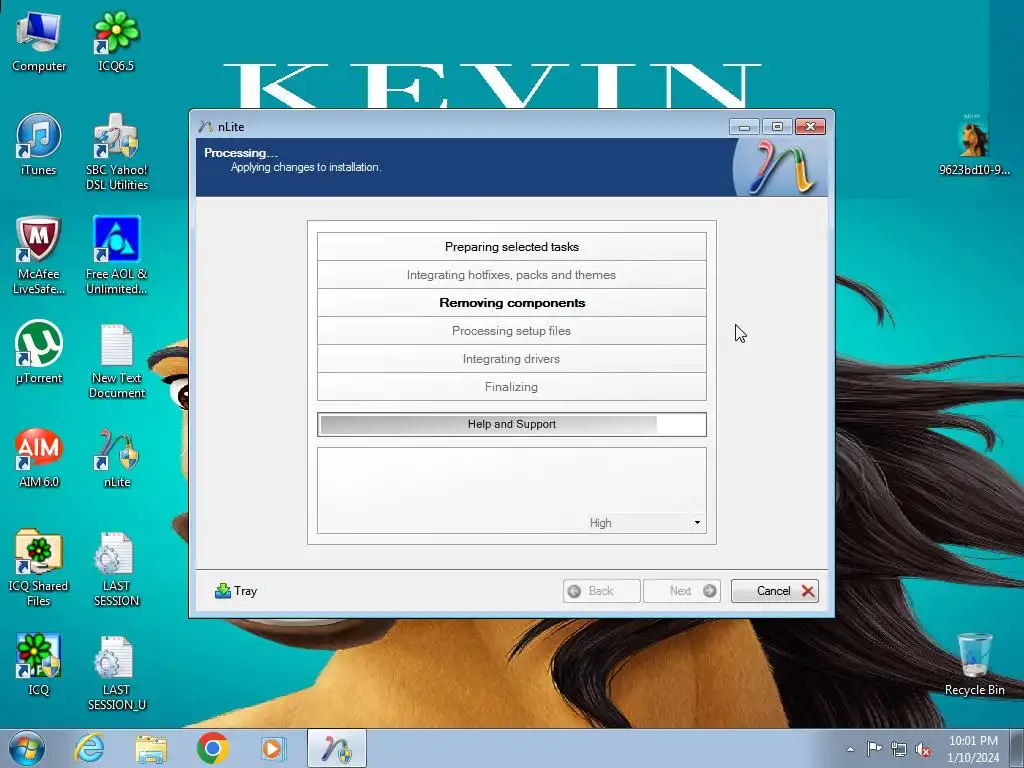Click the nLite title bar icon
1024x768 pixels.
pos(206,127)
